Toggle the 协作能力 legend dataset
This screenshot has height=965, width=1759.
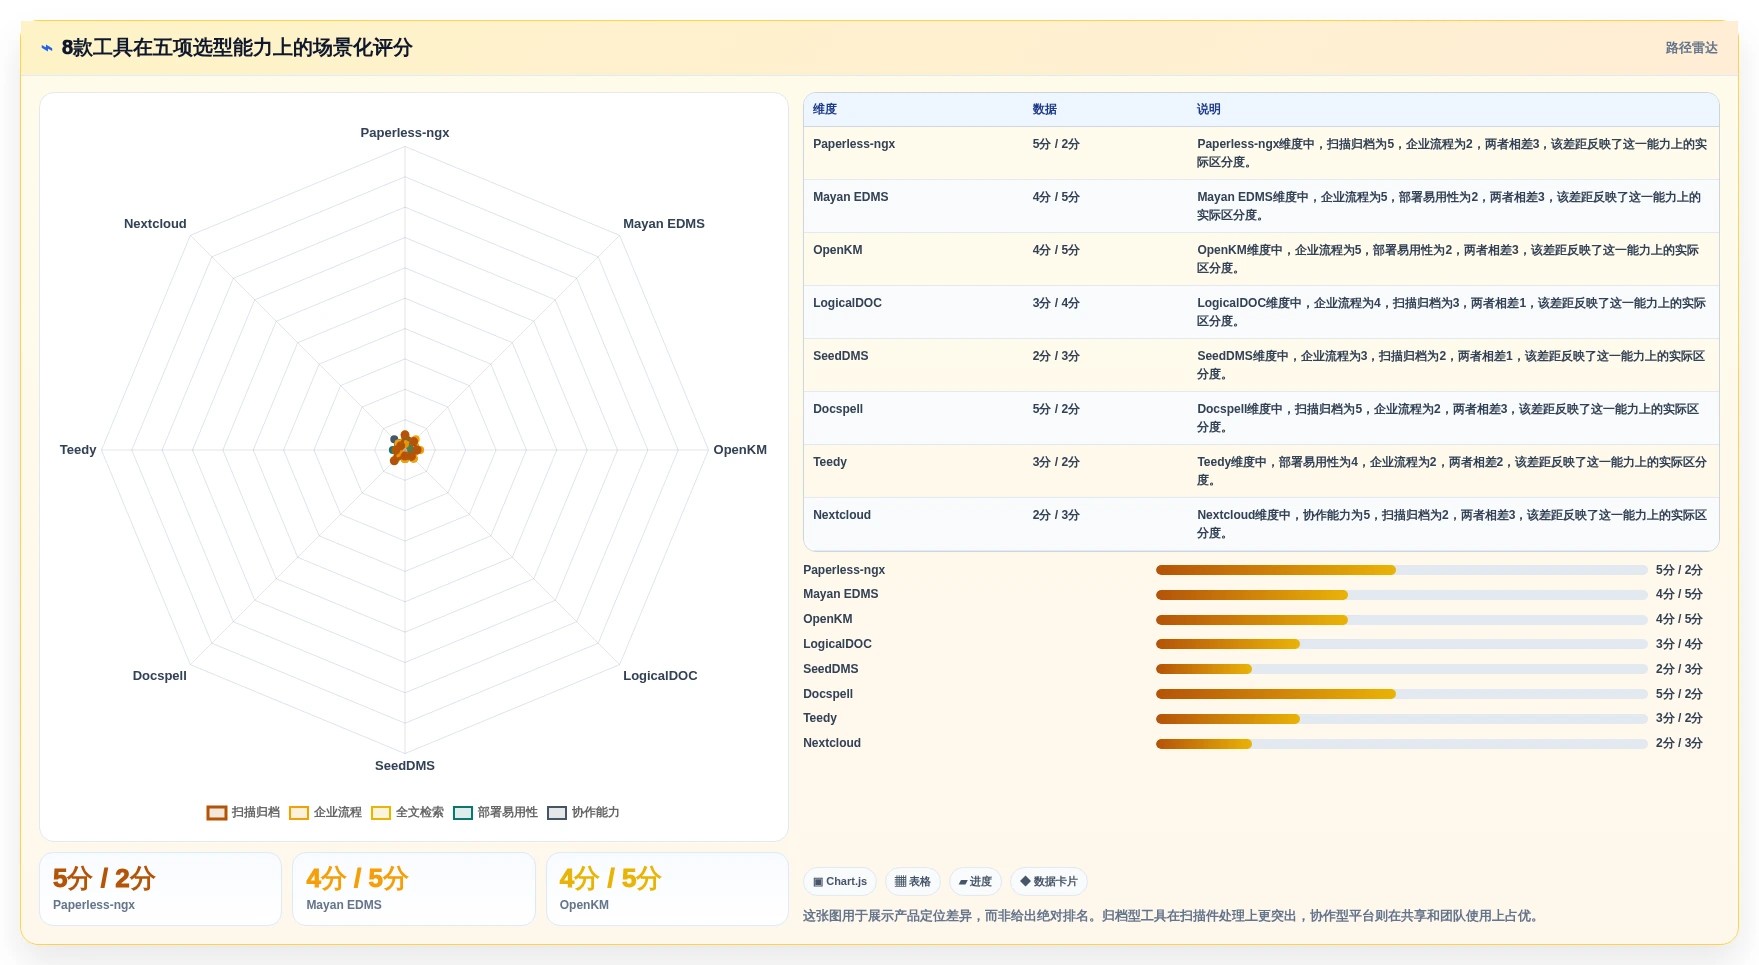(x=583, y=812)
